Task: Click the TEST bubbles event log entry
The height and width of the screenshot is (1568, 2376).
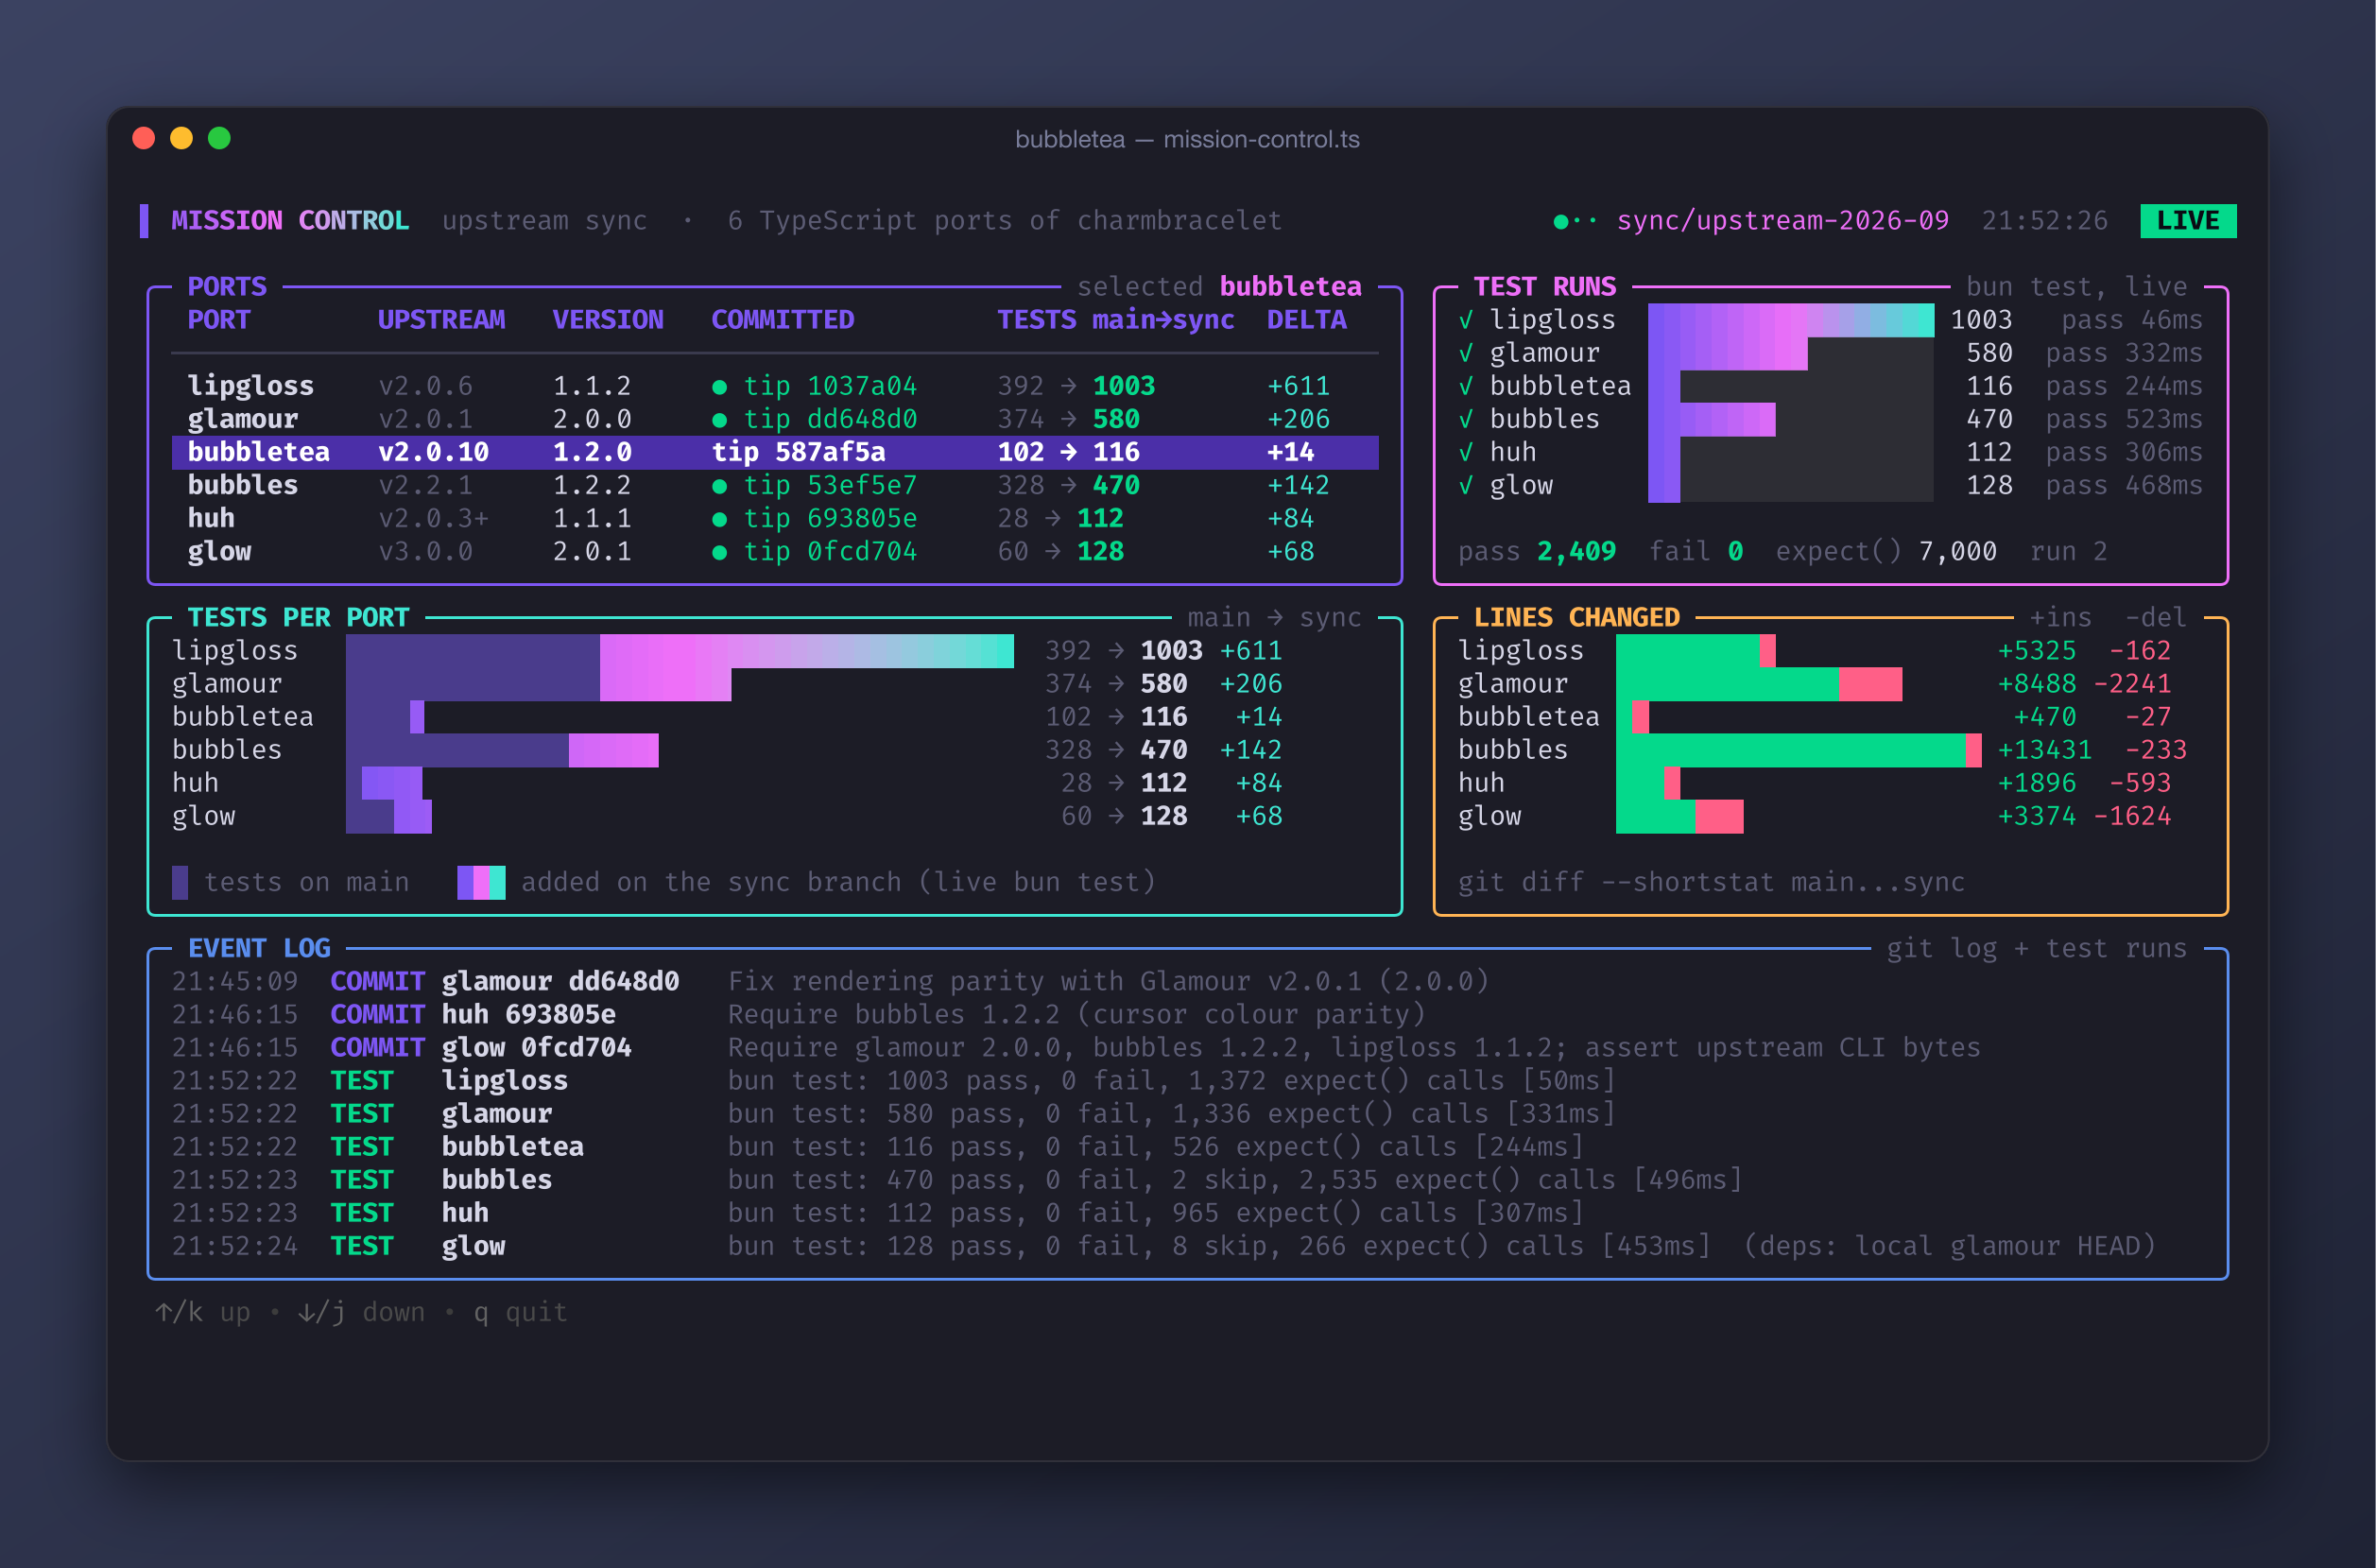Action: pos(957,1179)
